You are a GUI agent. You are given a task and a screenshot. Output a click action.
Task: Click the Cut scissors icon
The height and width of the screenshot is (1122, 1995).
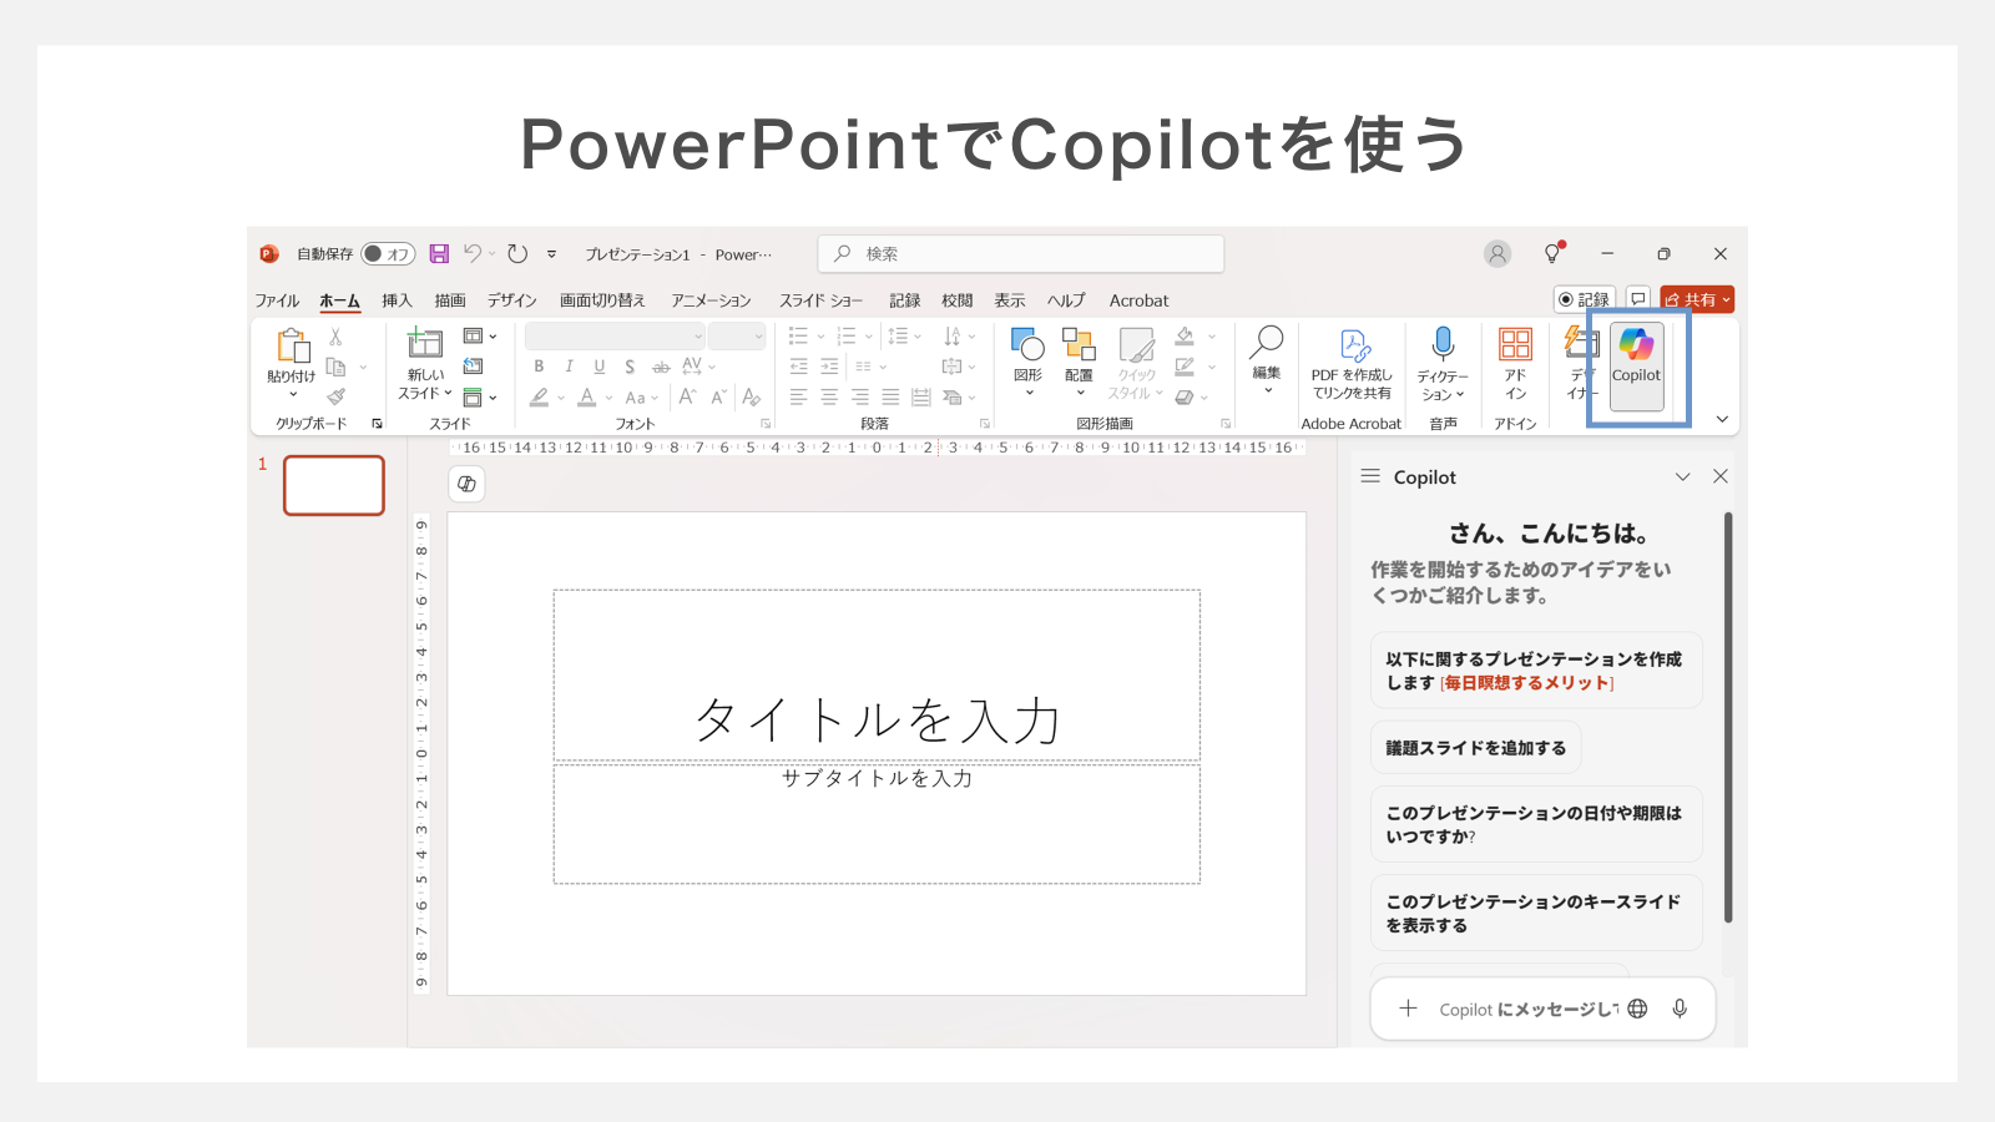point(336,337)
